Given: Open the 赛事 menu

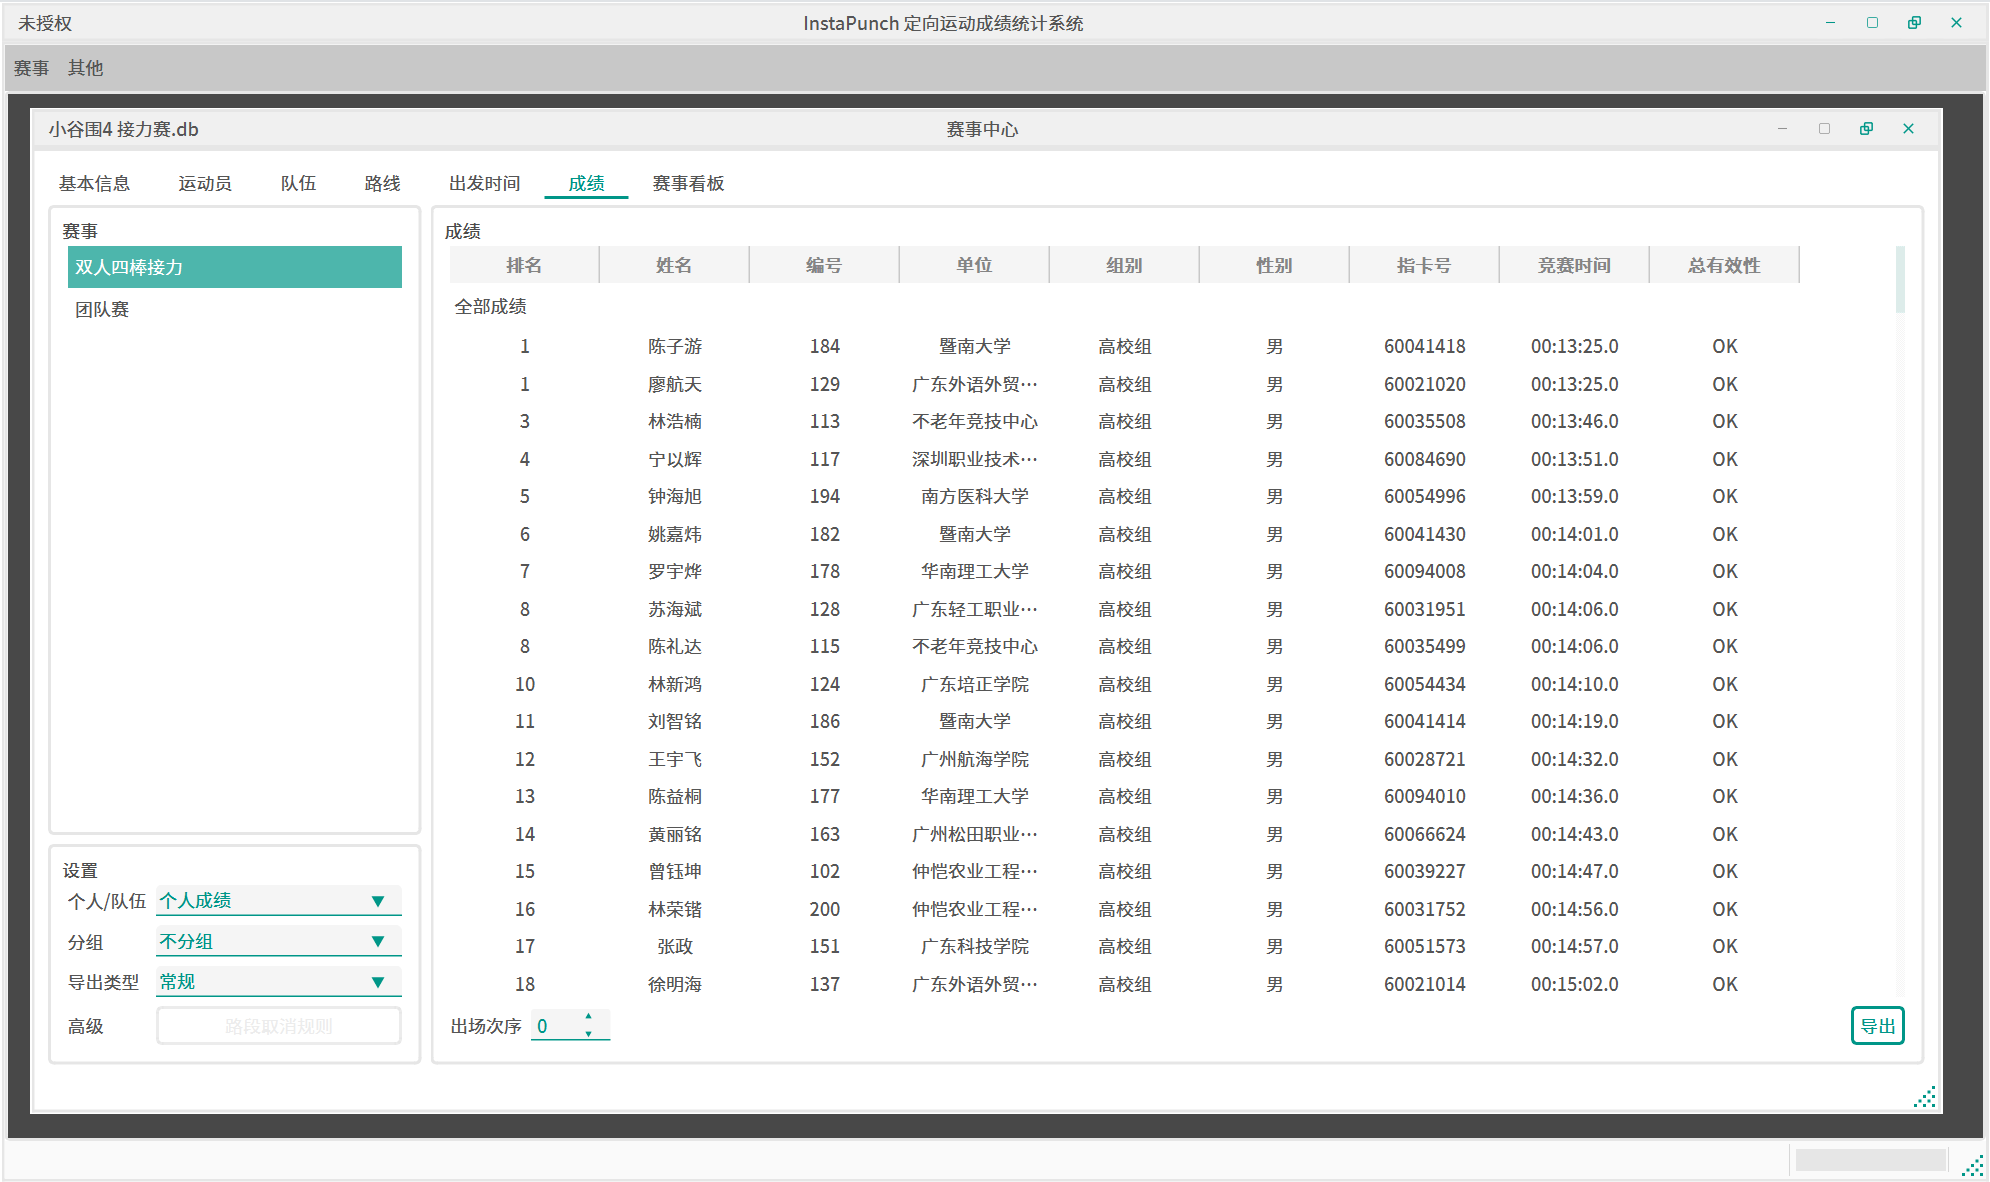Looking at the screenshot, I should point(31,68).
